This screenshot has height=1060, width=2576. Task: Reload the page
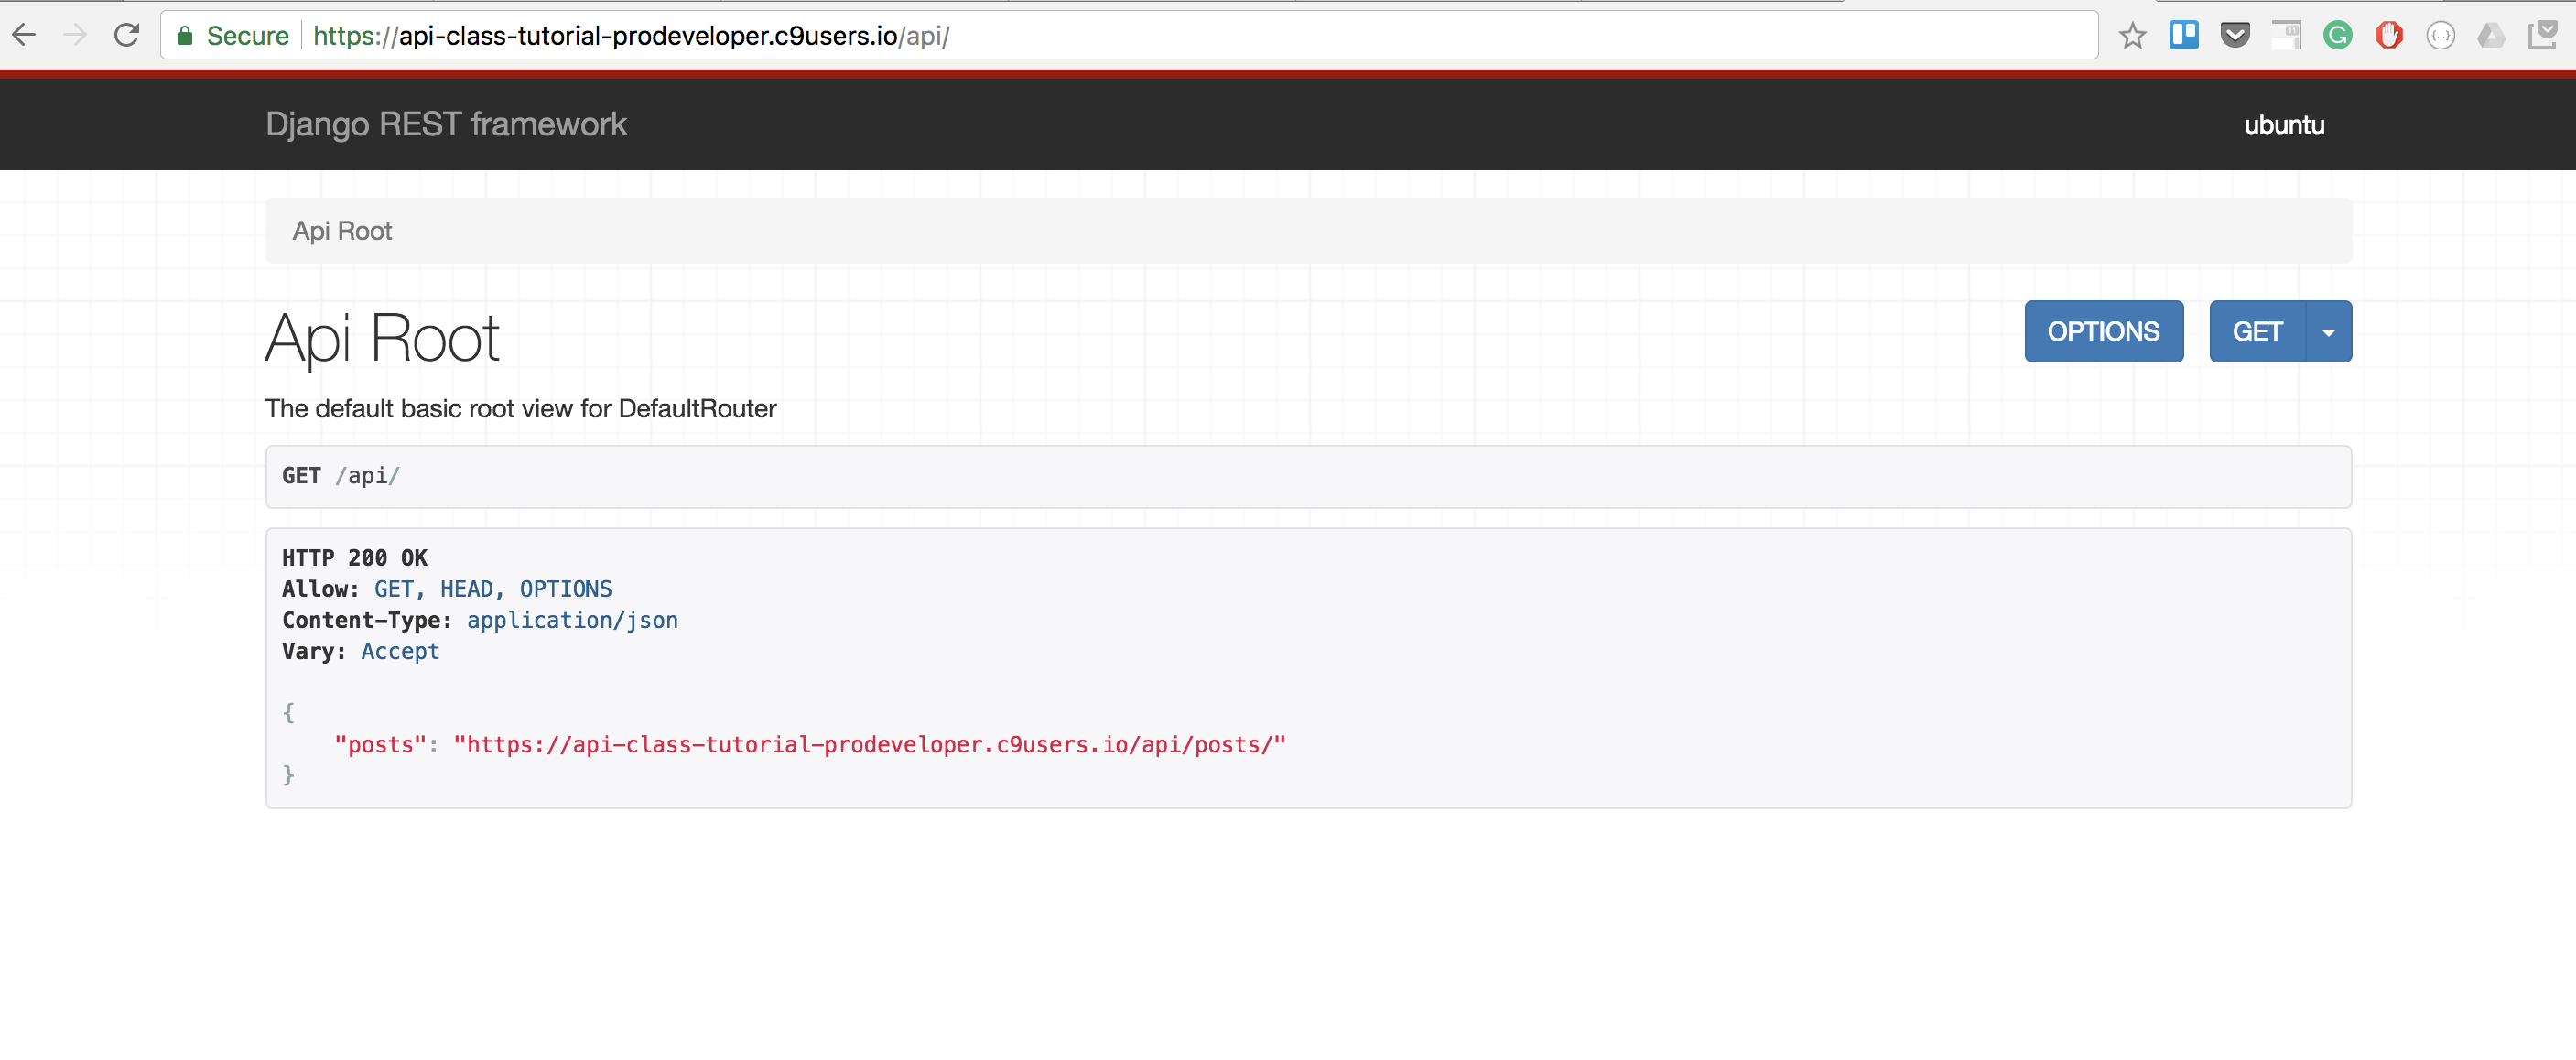pyautogui.click(x=127, y=36)
